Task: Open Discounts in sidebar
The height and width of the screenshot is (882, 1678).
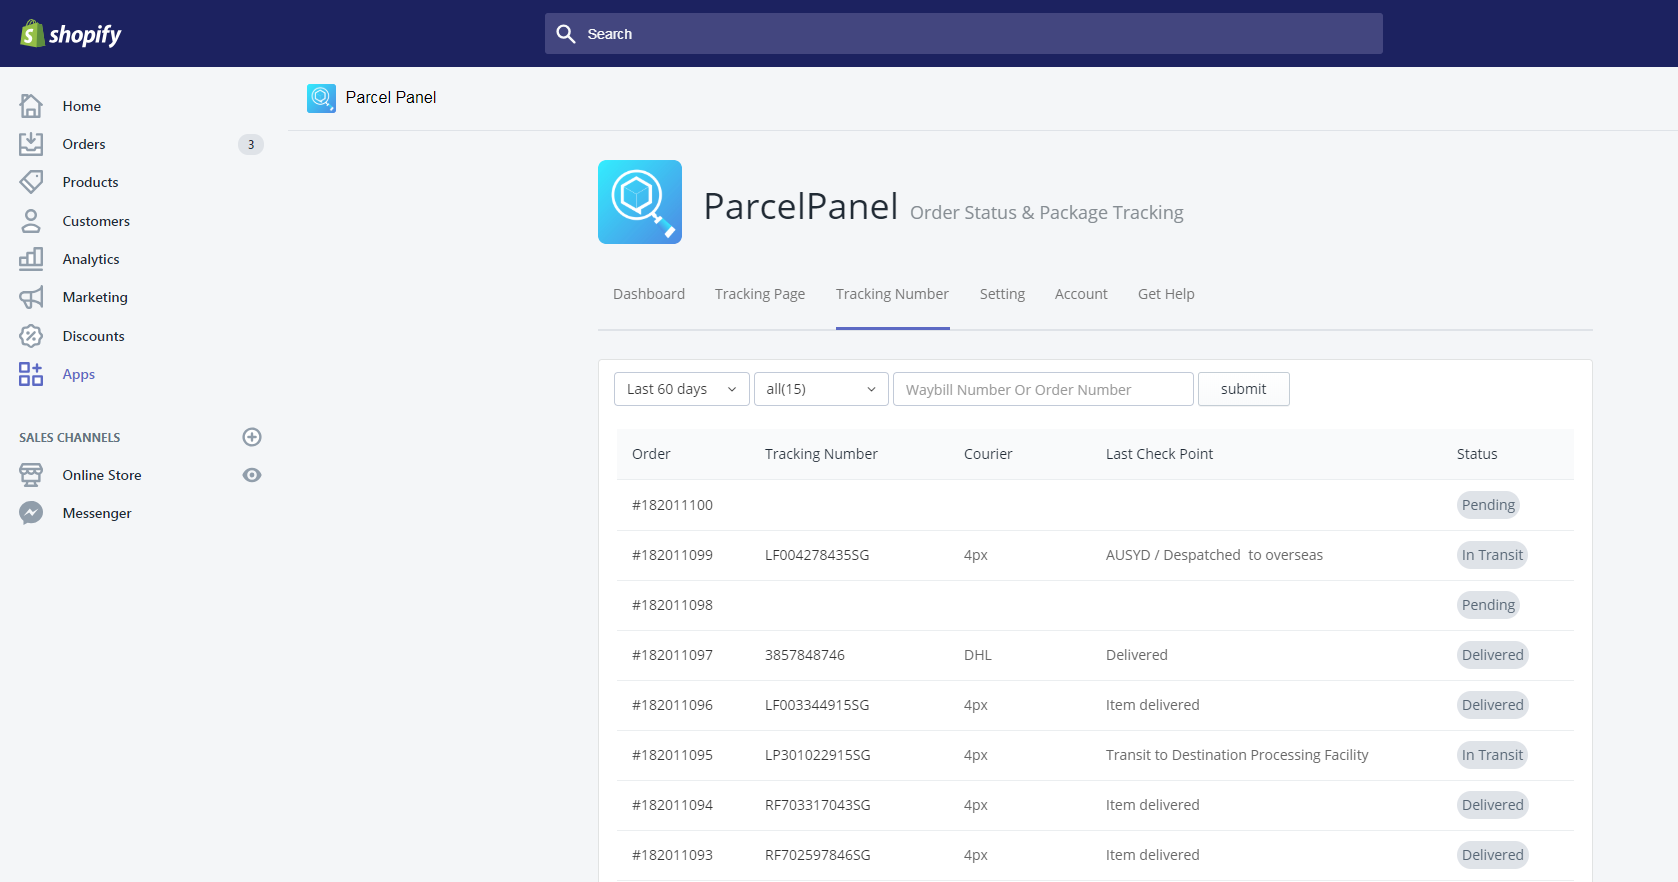Action: point(94,336)
